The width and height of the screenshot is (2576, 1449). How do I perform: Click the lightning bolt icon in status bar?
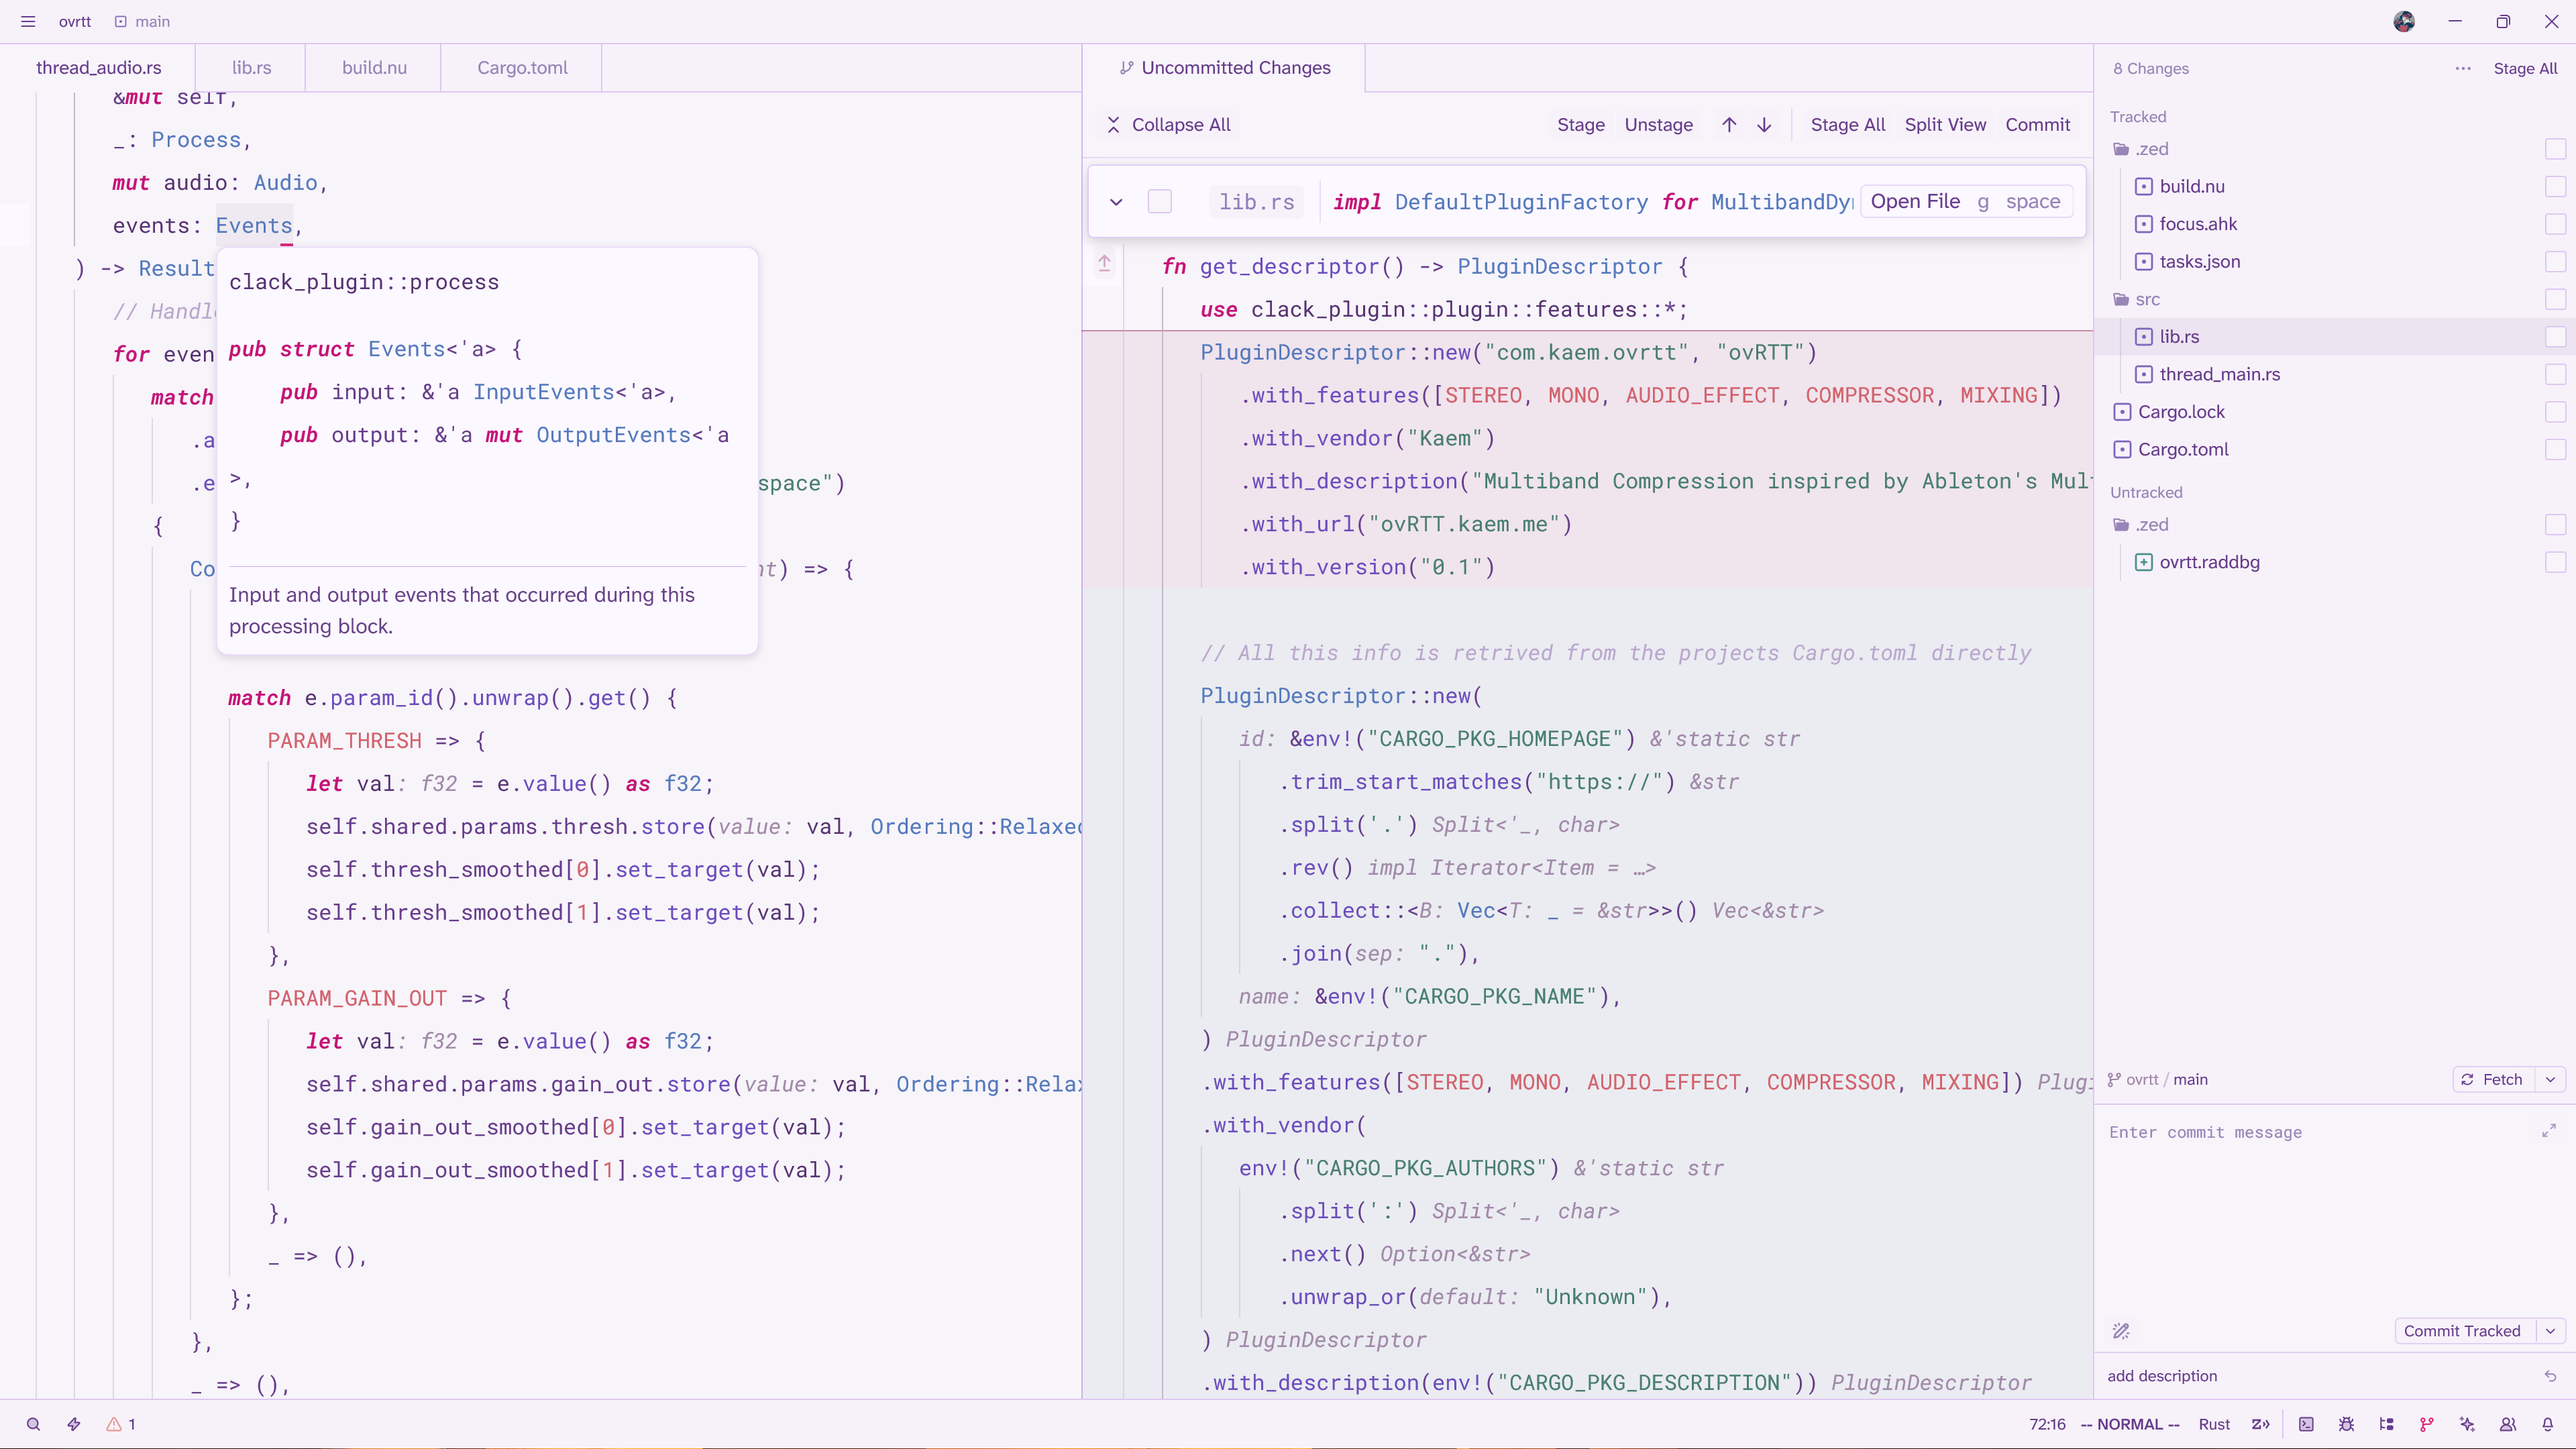74,1424
